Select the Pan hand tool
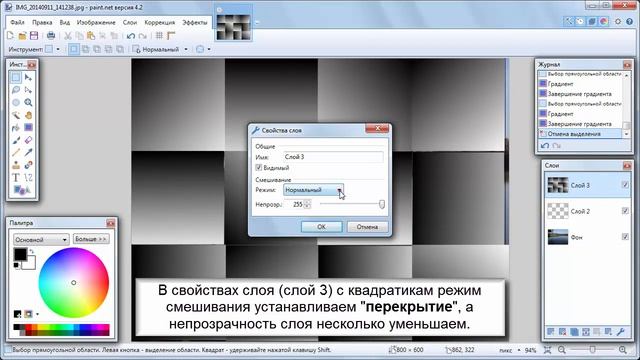The image size is (640, 360). (28, 115)
